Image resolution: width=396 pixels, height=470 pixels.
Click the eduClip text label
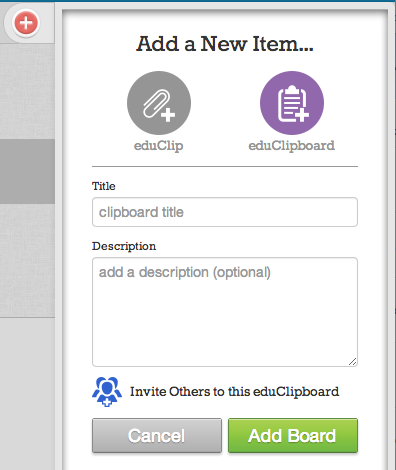[158, 146]
